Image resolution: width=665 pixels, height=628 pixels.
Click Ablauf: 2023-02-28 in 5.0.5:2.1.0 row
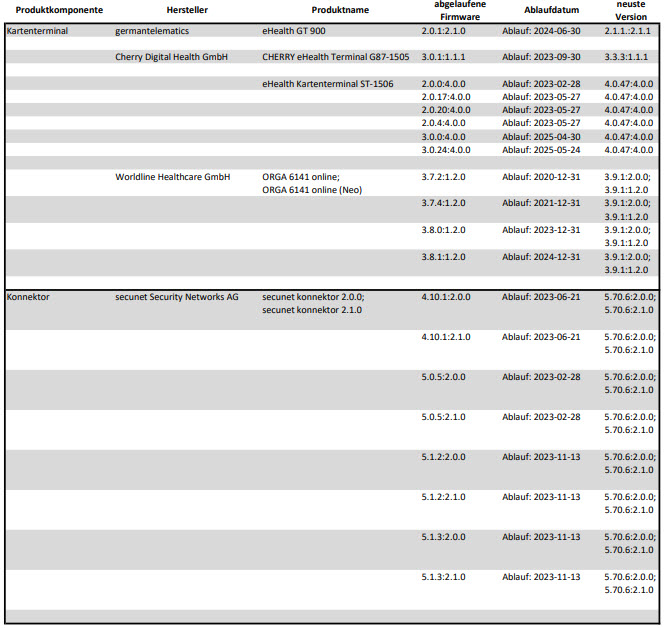point(541,417)
